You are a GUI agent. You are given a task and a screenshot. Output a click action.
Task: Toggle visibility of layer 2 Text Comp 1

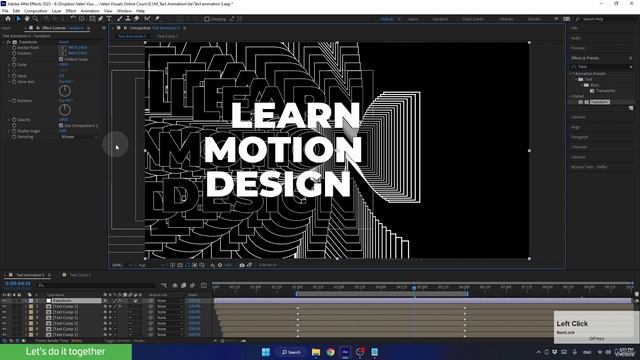click(x=4, y=307)
